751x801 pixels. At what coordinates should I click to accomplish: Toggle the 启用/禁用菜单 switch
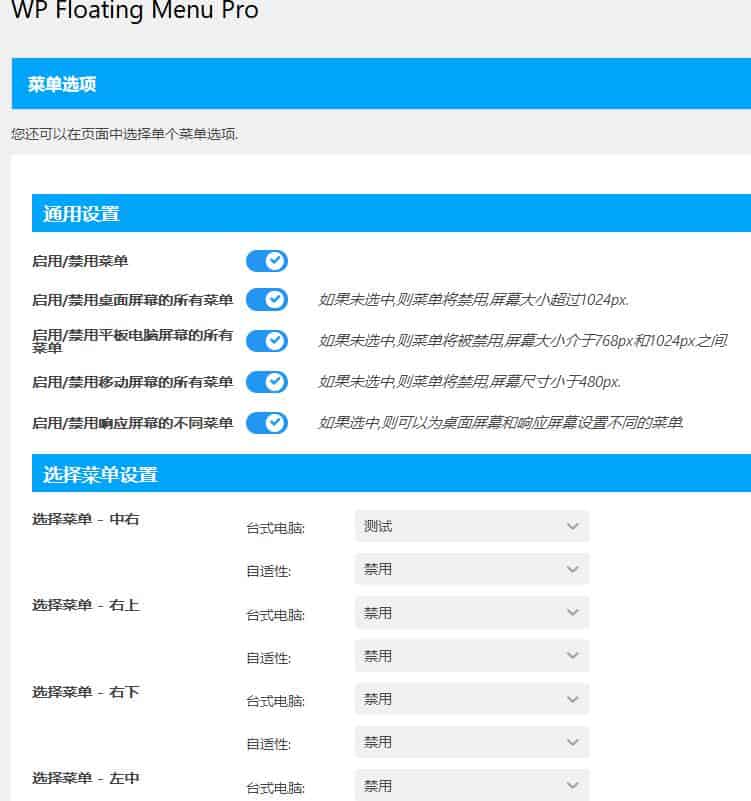(x=267, y=261)
